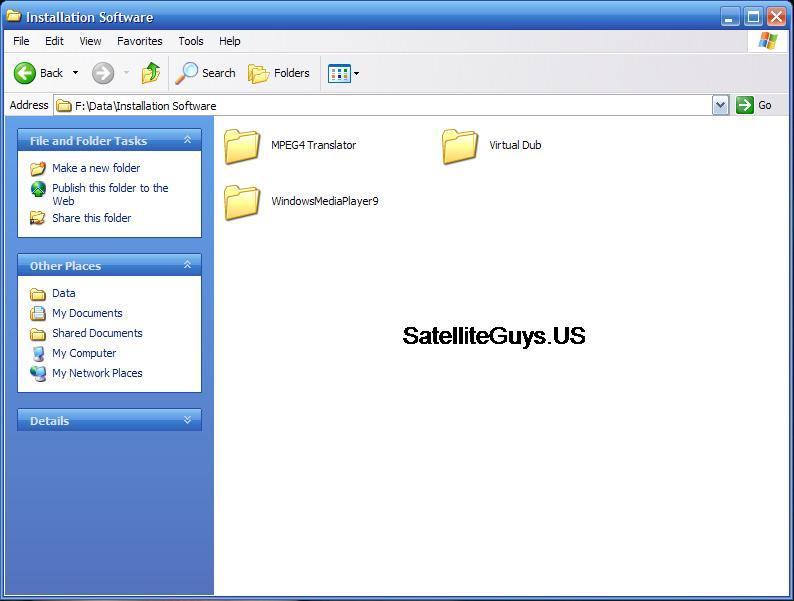
Task: Open the Tools menu
Action: [191, 41]
